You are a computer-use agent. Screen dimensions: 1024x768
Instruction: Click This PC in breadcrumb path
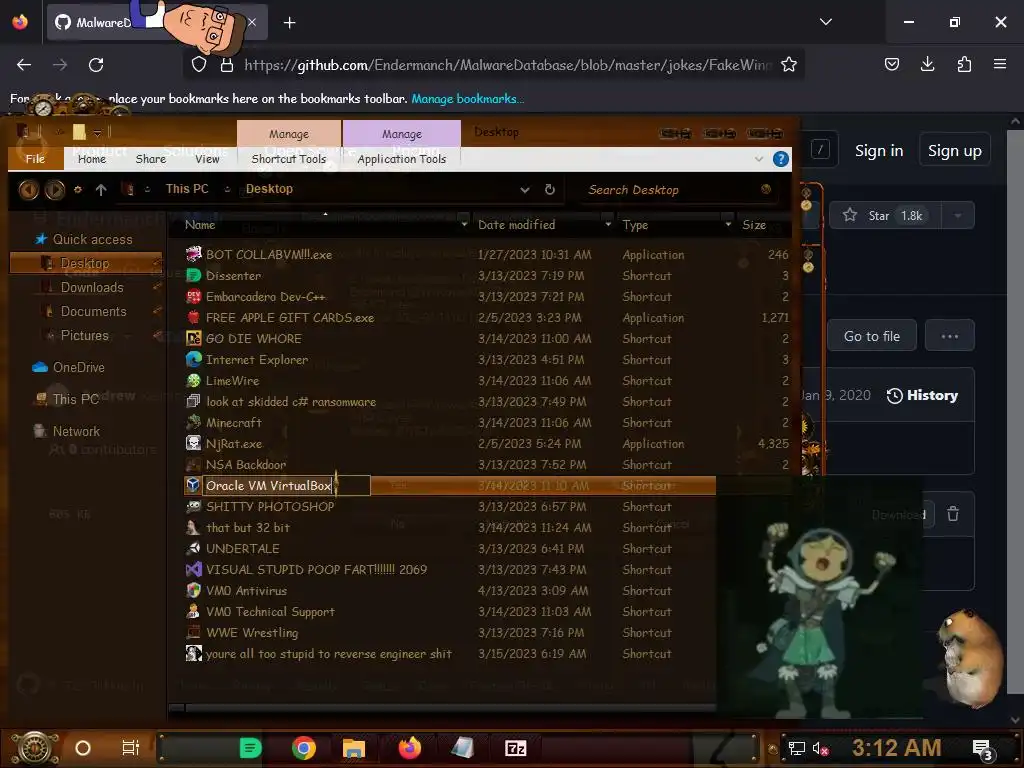tap(187, 189)
